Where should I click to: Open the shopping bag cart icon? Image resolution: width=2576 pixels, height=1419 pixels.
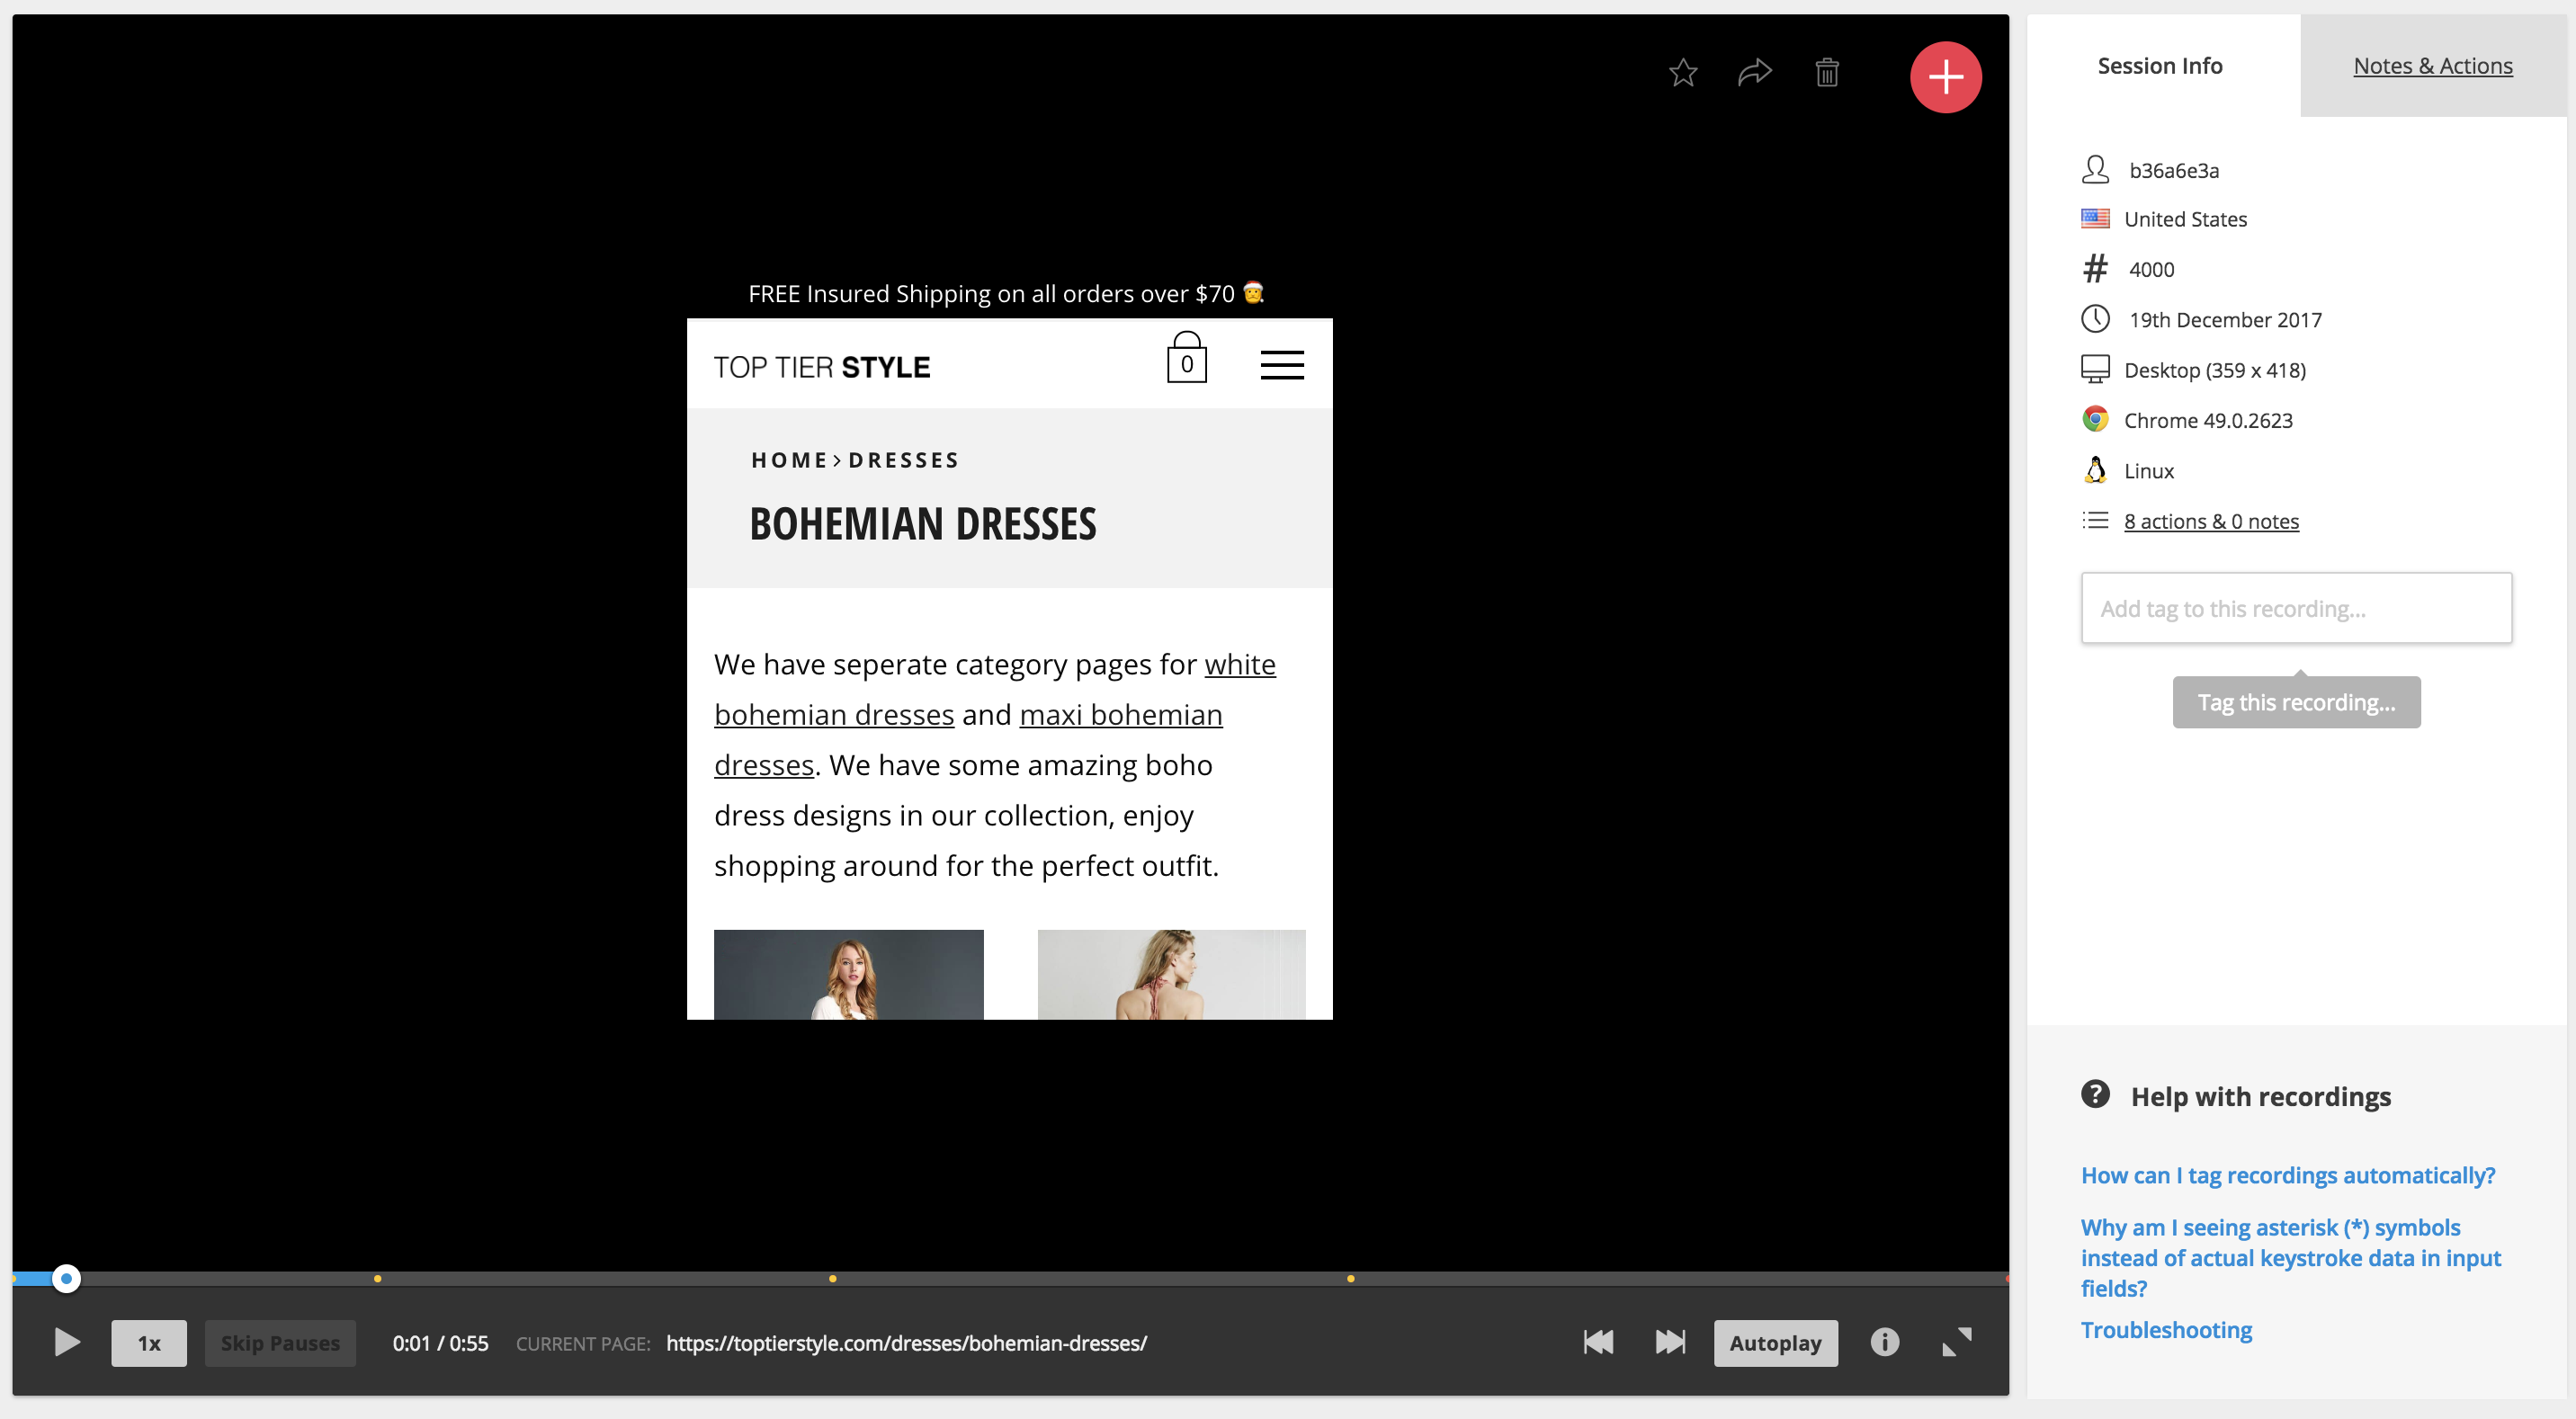pyautogui.click(x=1187, y=358)
